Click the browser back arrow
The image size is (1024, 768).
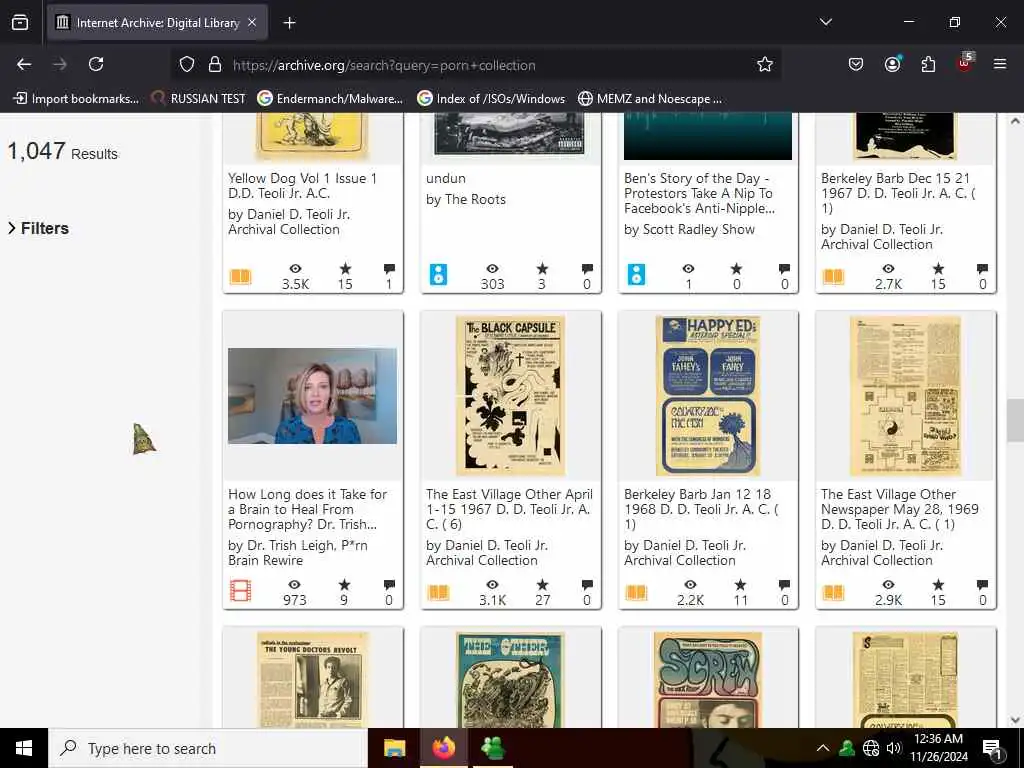pyautogui.click(x=24, y=64)
